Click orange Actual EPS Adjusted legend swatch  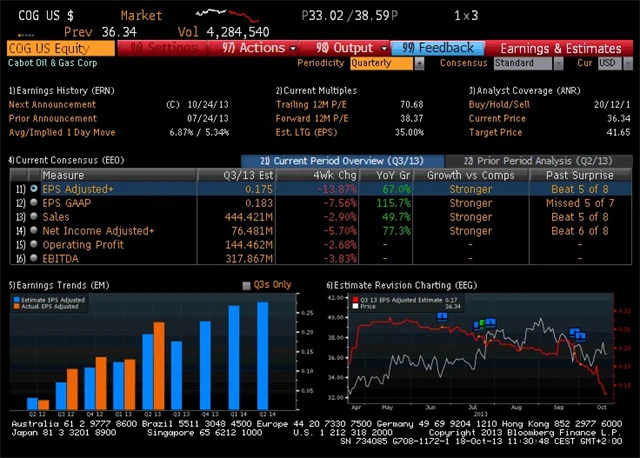tap(16, 306)
